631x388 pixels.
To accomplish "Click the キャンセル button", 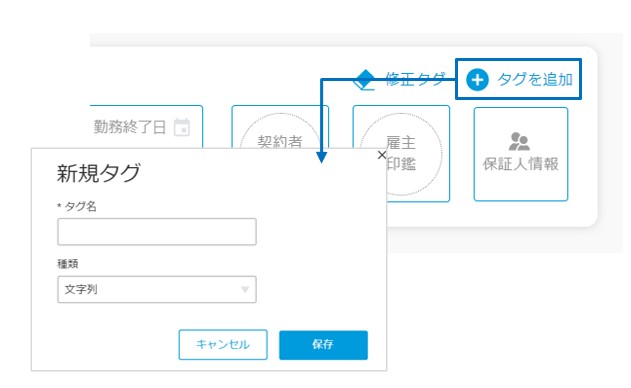I will pos(223,345).
